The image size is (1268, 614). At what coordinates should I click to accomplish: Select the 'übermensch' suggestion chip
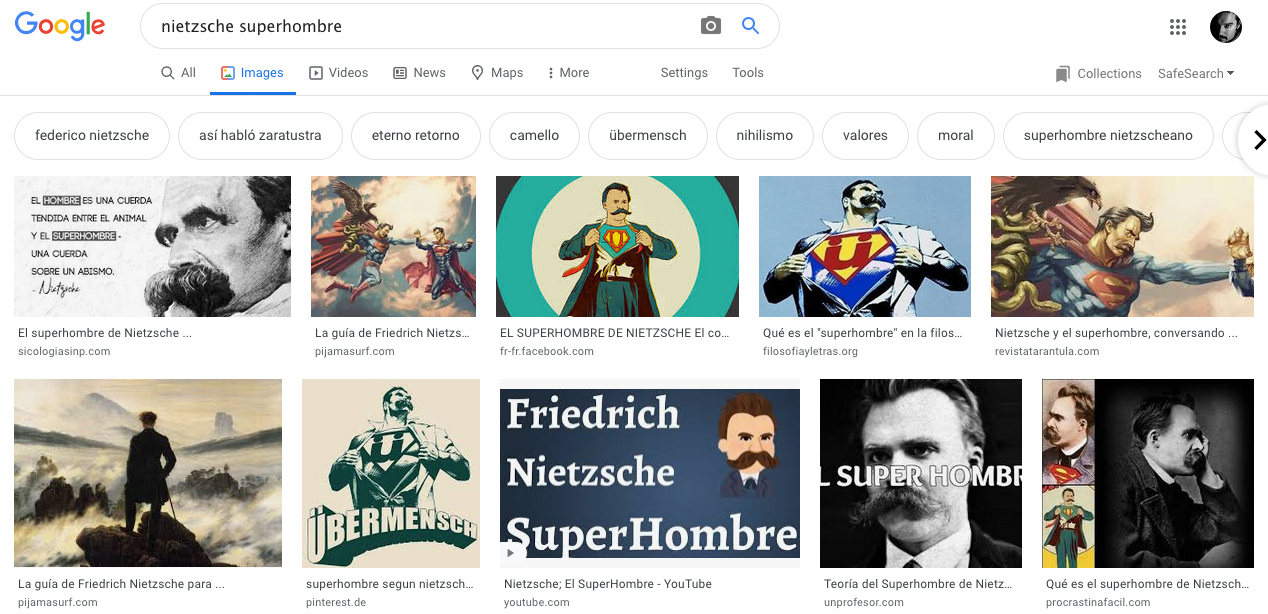(x=647, y=136)
